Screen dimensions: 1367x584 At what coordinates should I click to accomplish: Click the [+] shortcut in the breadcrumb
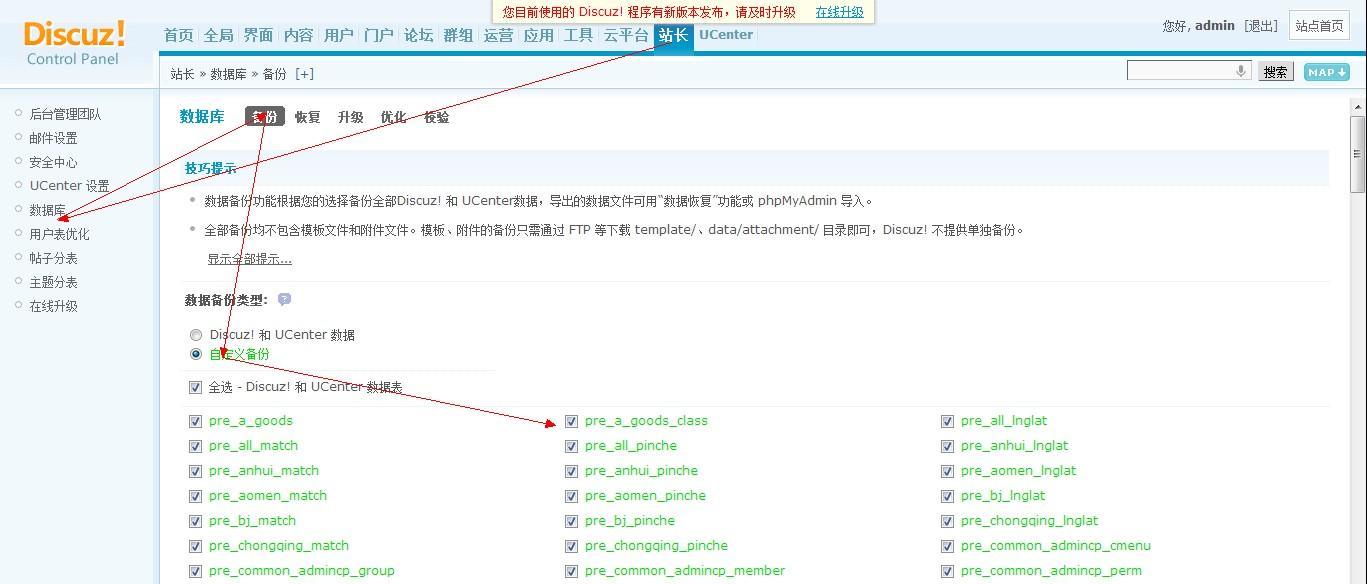pos(304,73)
